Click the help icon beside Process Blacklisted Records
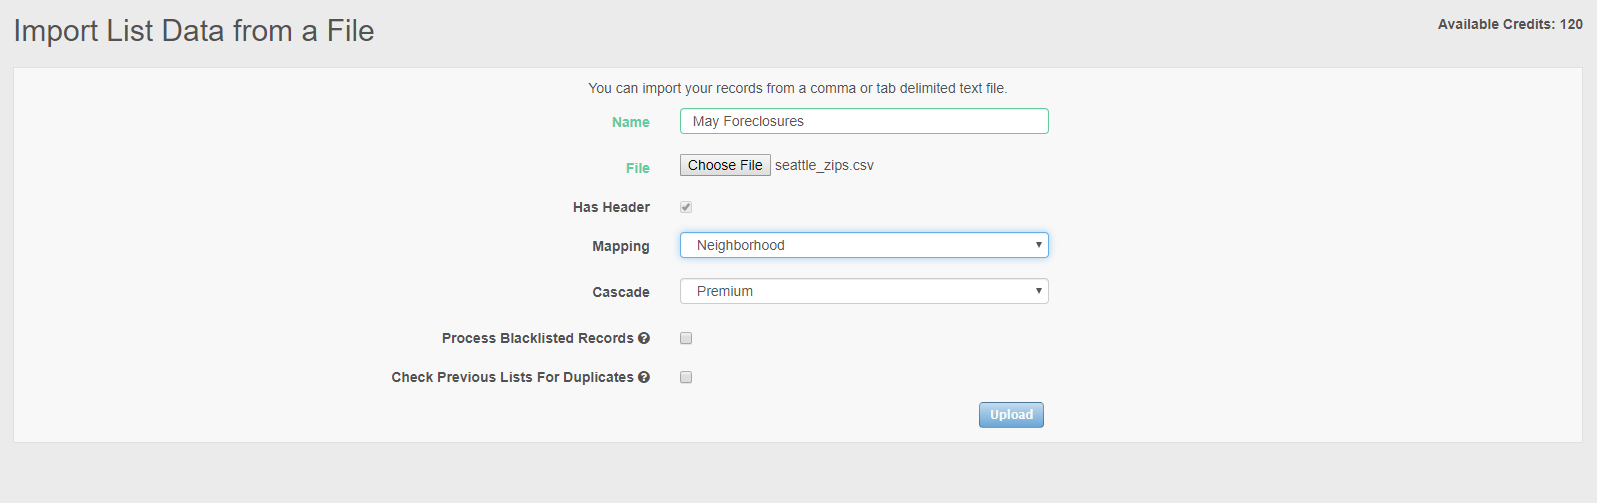 644,338
